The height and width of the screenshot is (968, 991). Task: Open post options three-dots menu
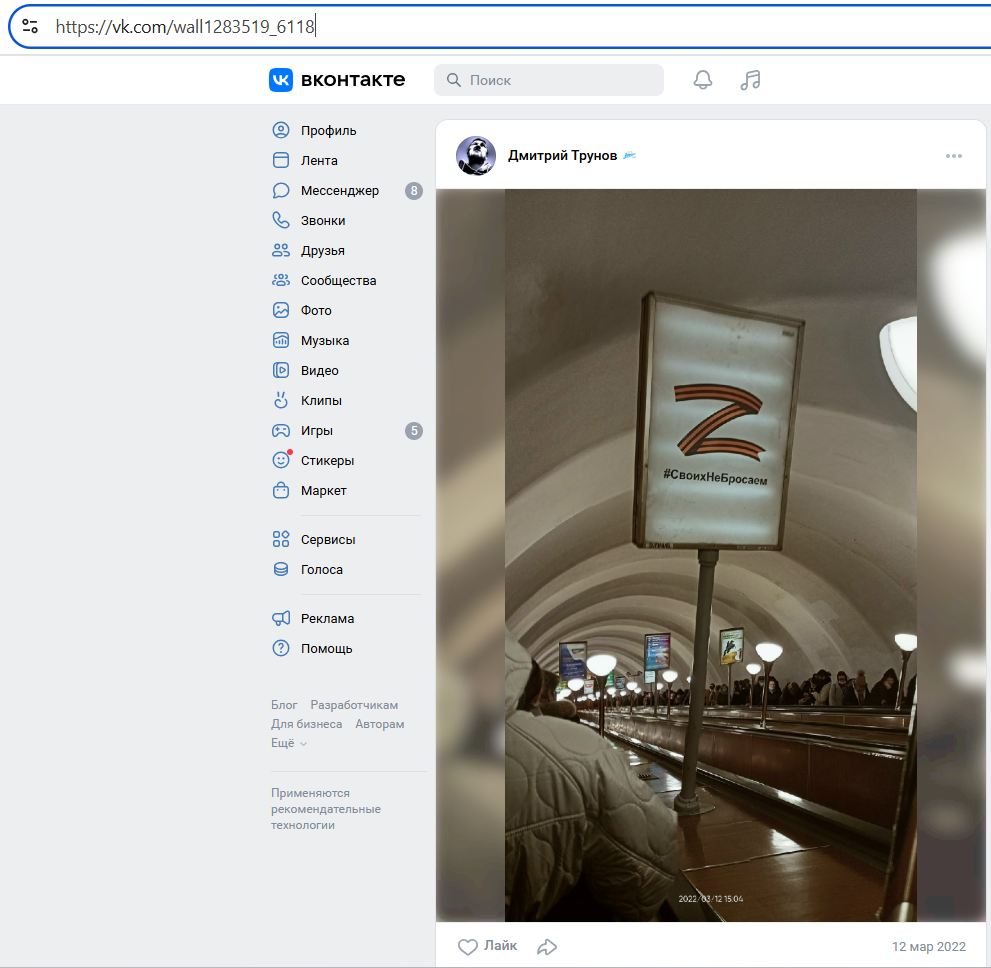[953, 156]
